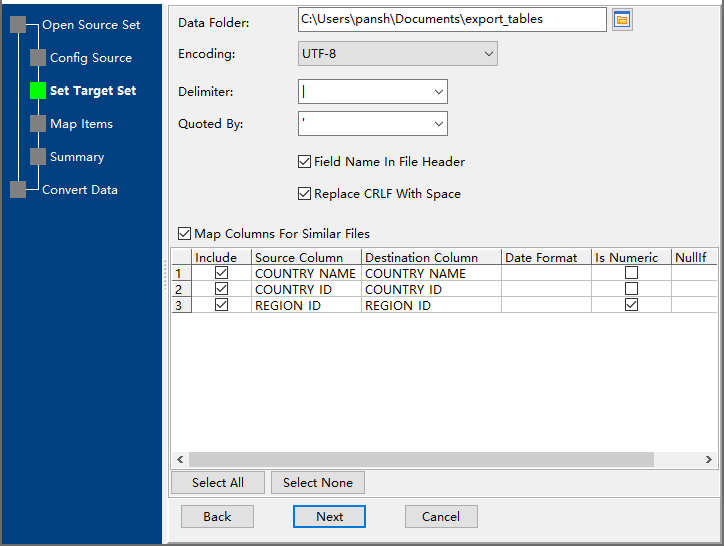Click the Map Items step icon

[x=38, y=124]
